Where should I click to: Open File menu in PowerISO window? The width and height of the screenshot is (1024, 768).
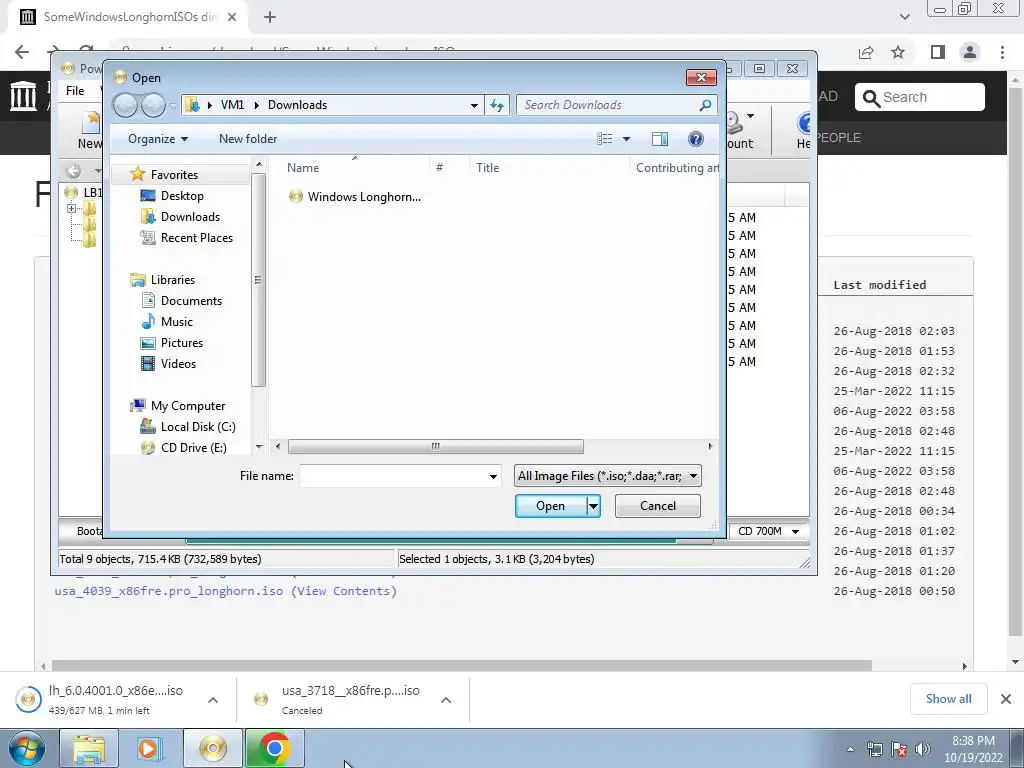coord(75,91)
